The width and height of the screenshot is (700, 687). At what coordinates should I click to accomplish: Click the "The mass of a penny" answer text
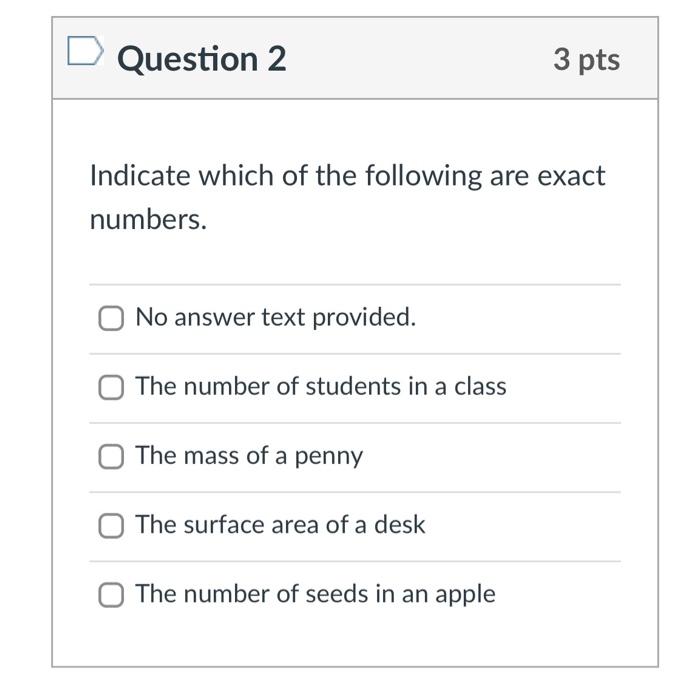point(249,456)
